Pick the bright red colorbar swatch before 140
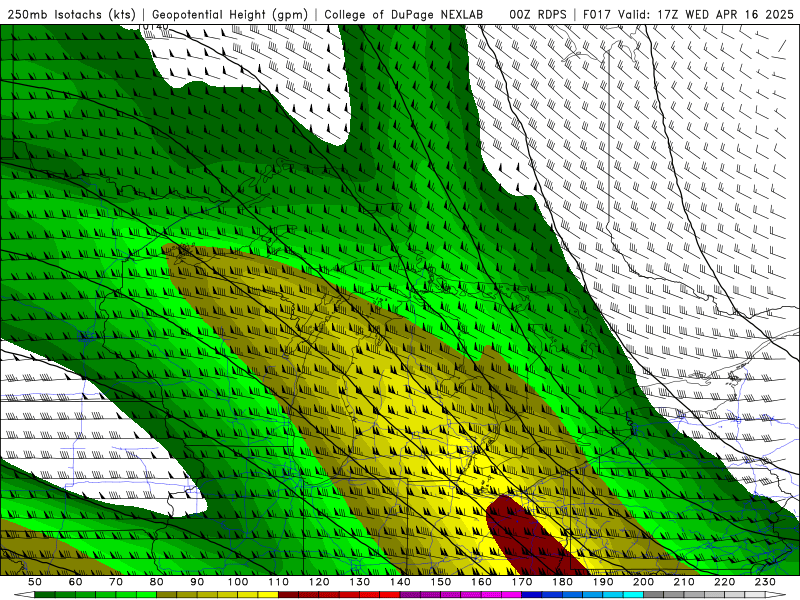Viewport: 800px width, 600px height. tap(390, 595)
